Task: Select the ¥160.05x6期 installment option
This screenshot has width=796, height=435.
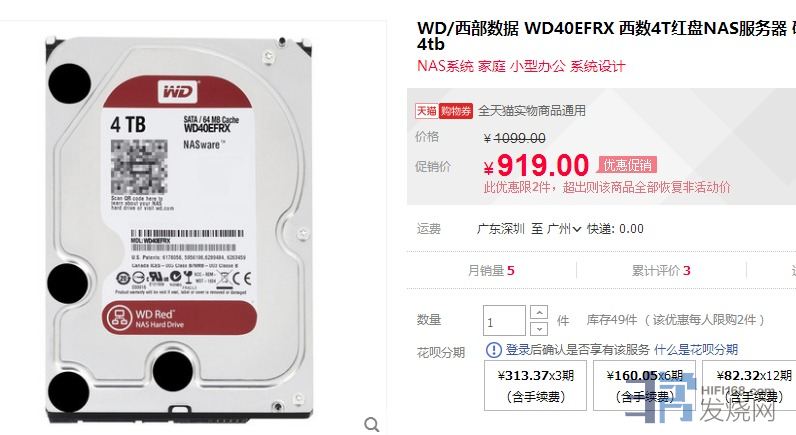Action: coord(645,385)
